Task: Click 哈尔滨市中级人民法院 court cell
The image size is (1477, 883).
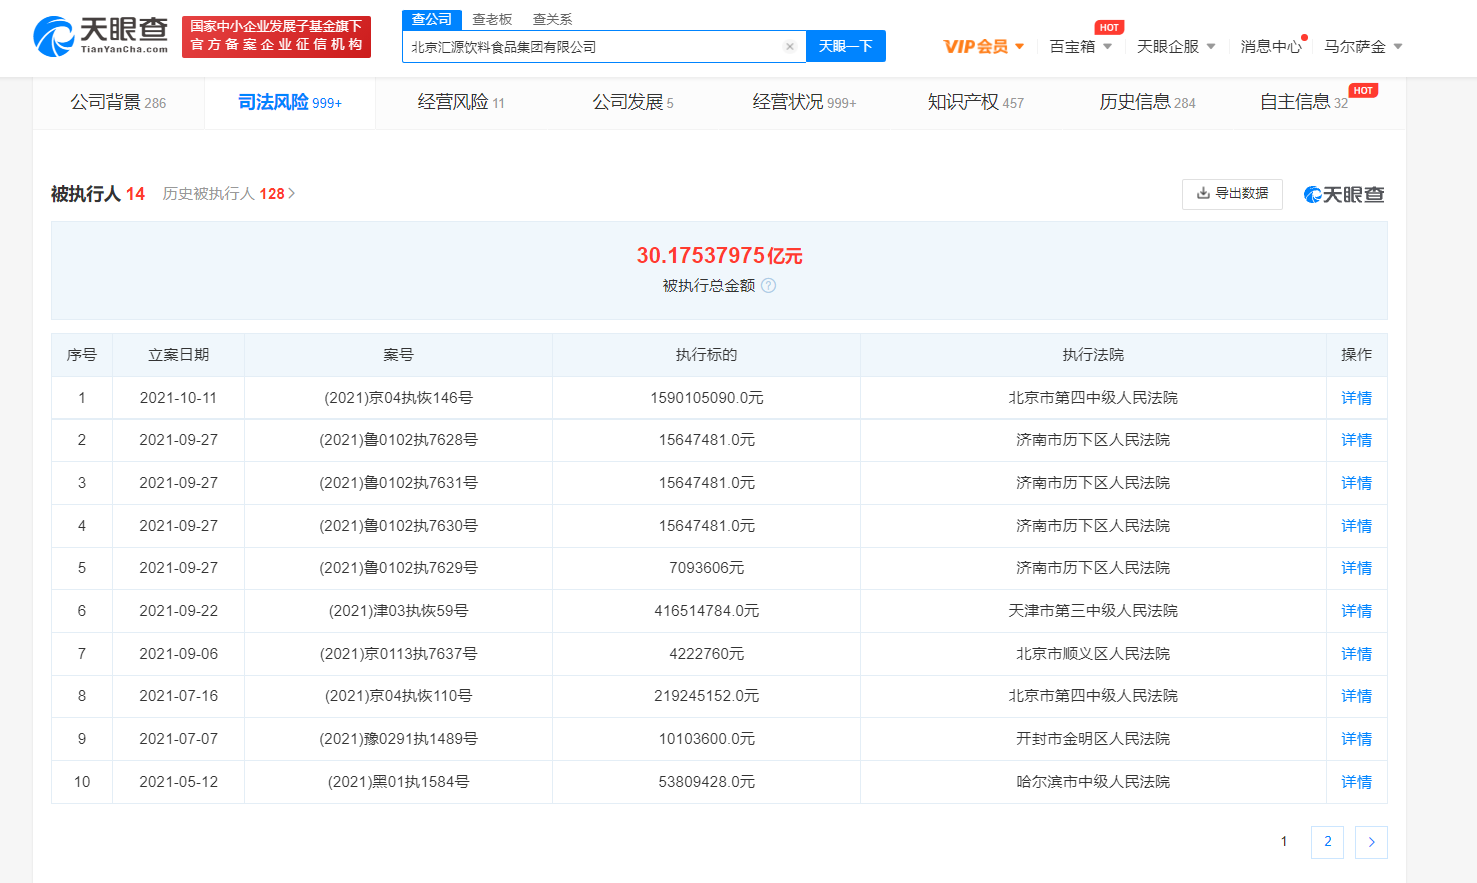Action: (x=1093, y=782)
